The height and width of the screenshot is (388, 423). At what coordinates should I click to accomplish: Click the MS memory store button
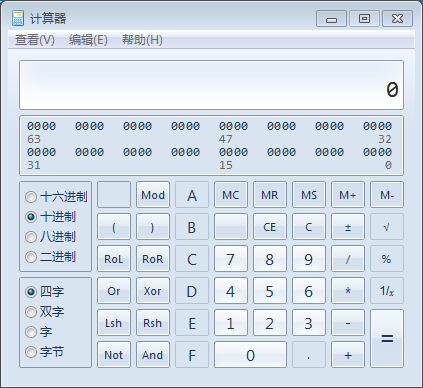(x=309, y=195)
